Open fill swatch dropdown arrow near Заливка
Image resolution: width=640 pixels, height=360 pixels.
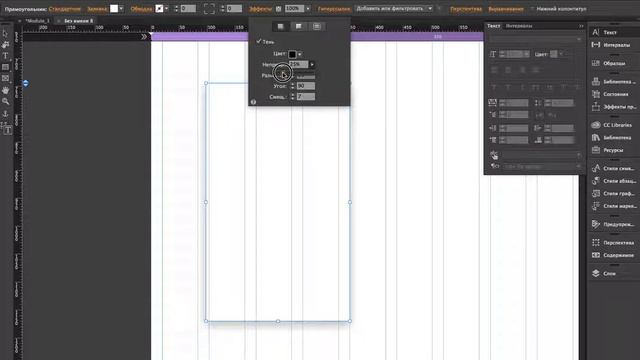121,9
